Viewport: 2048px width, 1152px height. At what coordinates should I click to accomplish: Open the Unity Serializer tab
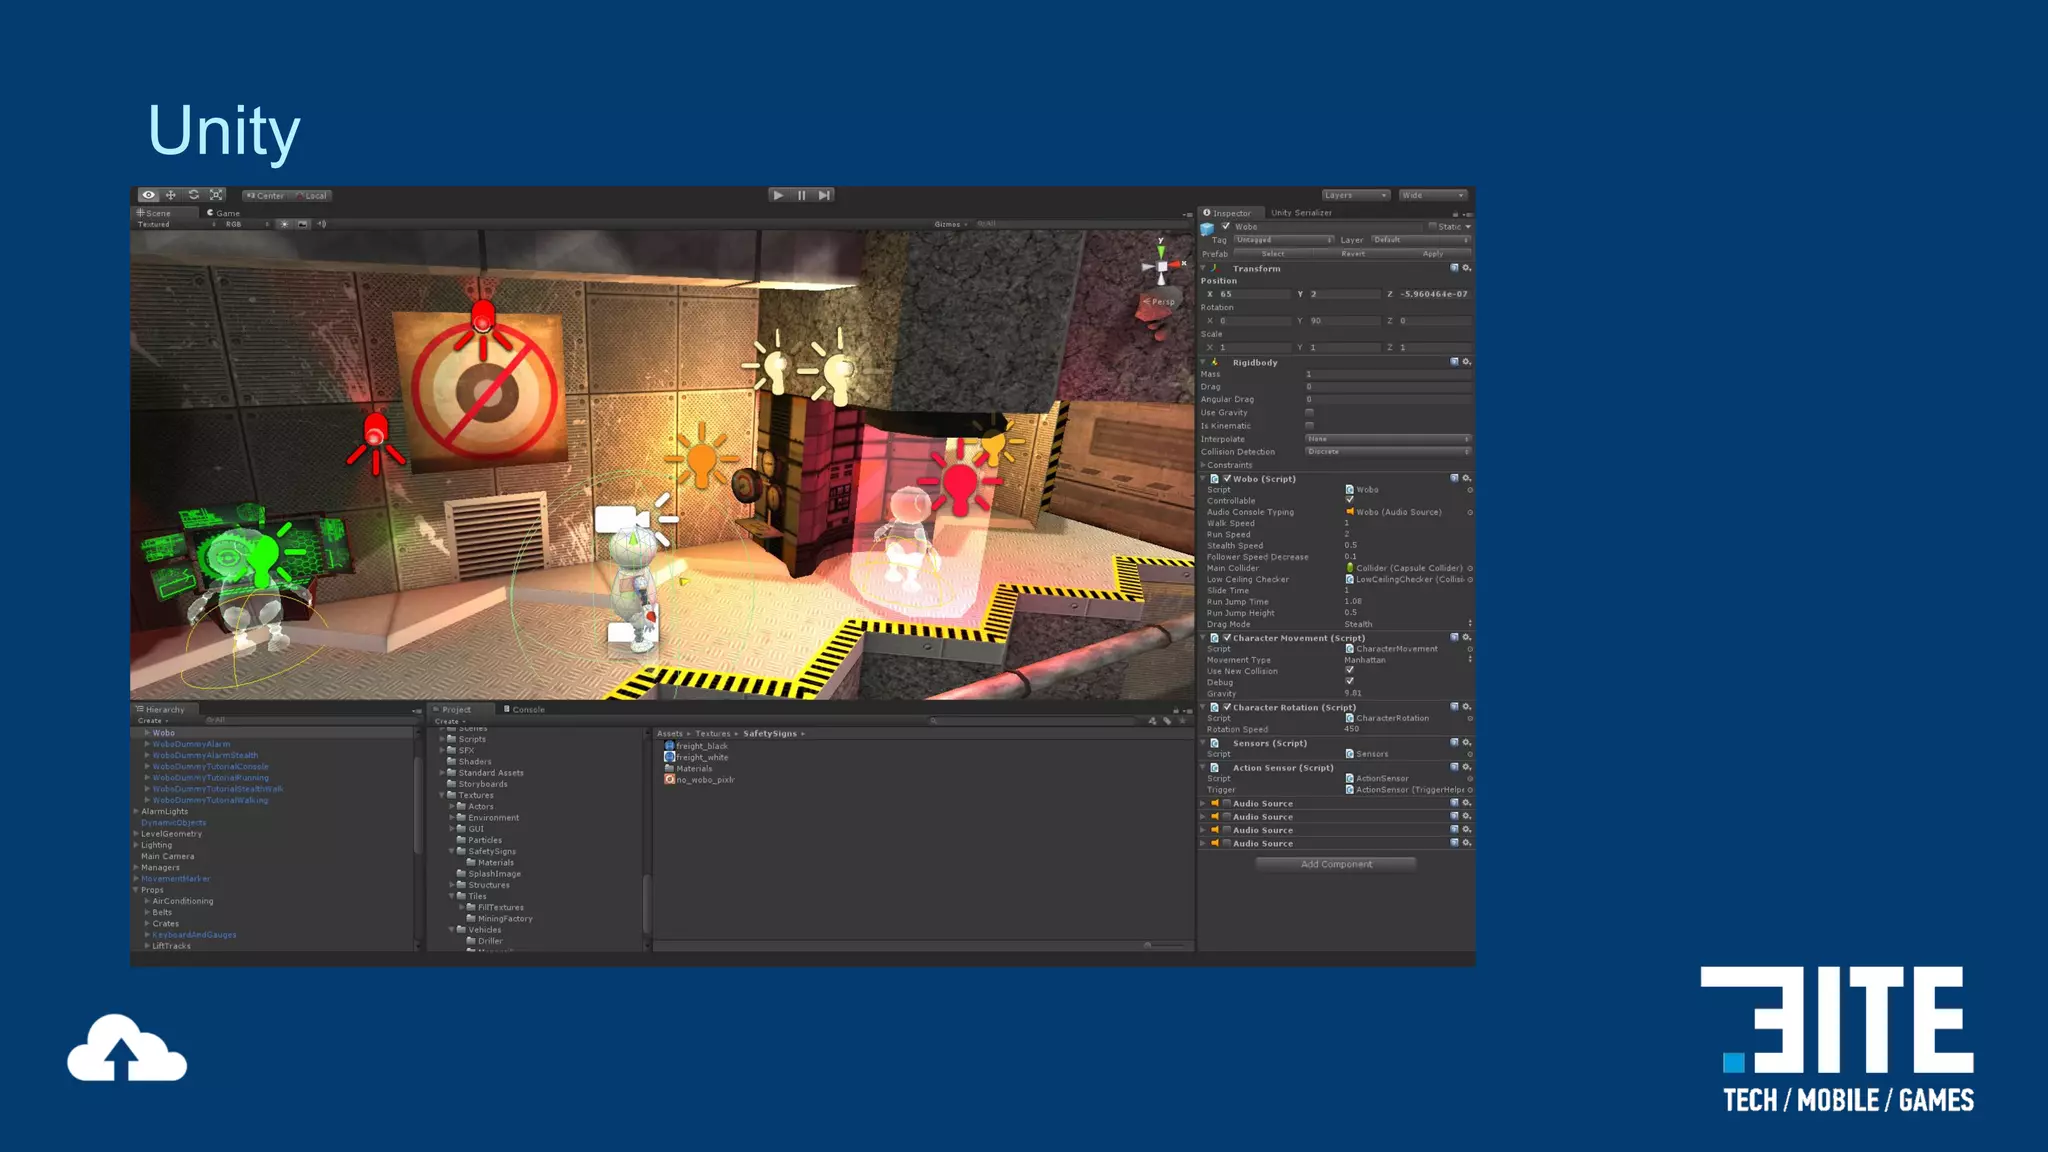coord(1301,213)
